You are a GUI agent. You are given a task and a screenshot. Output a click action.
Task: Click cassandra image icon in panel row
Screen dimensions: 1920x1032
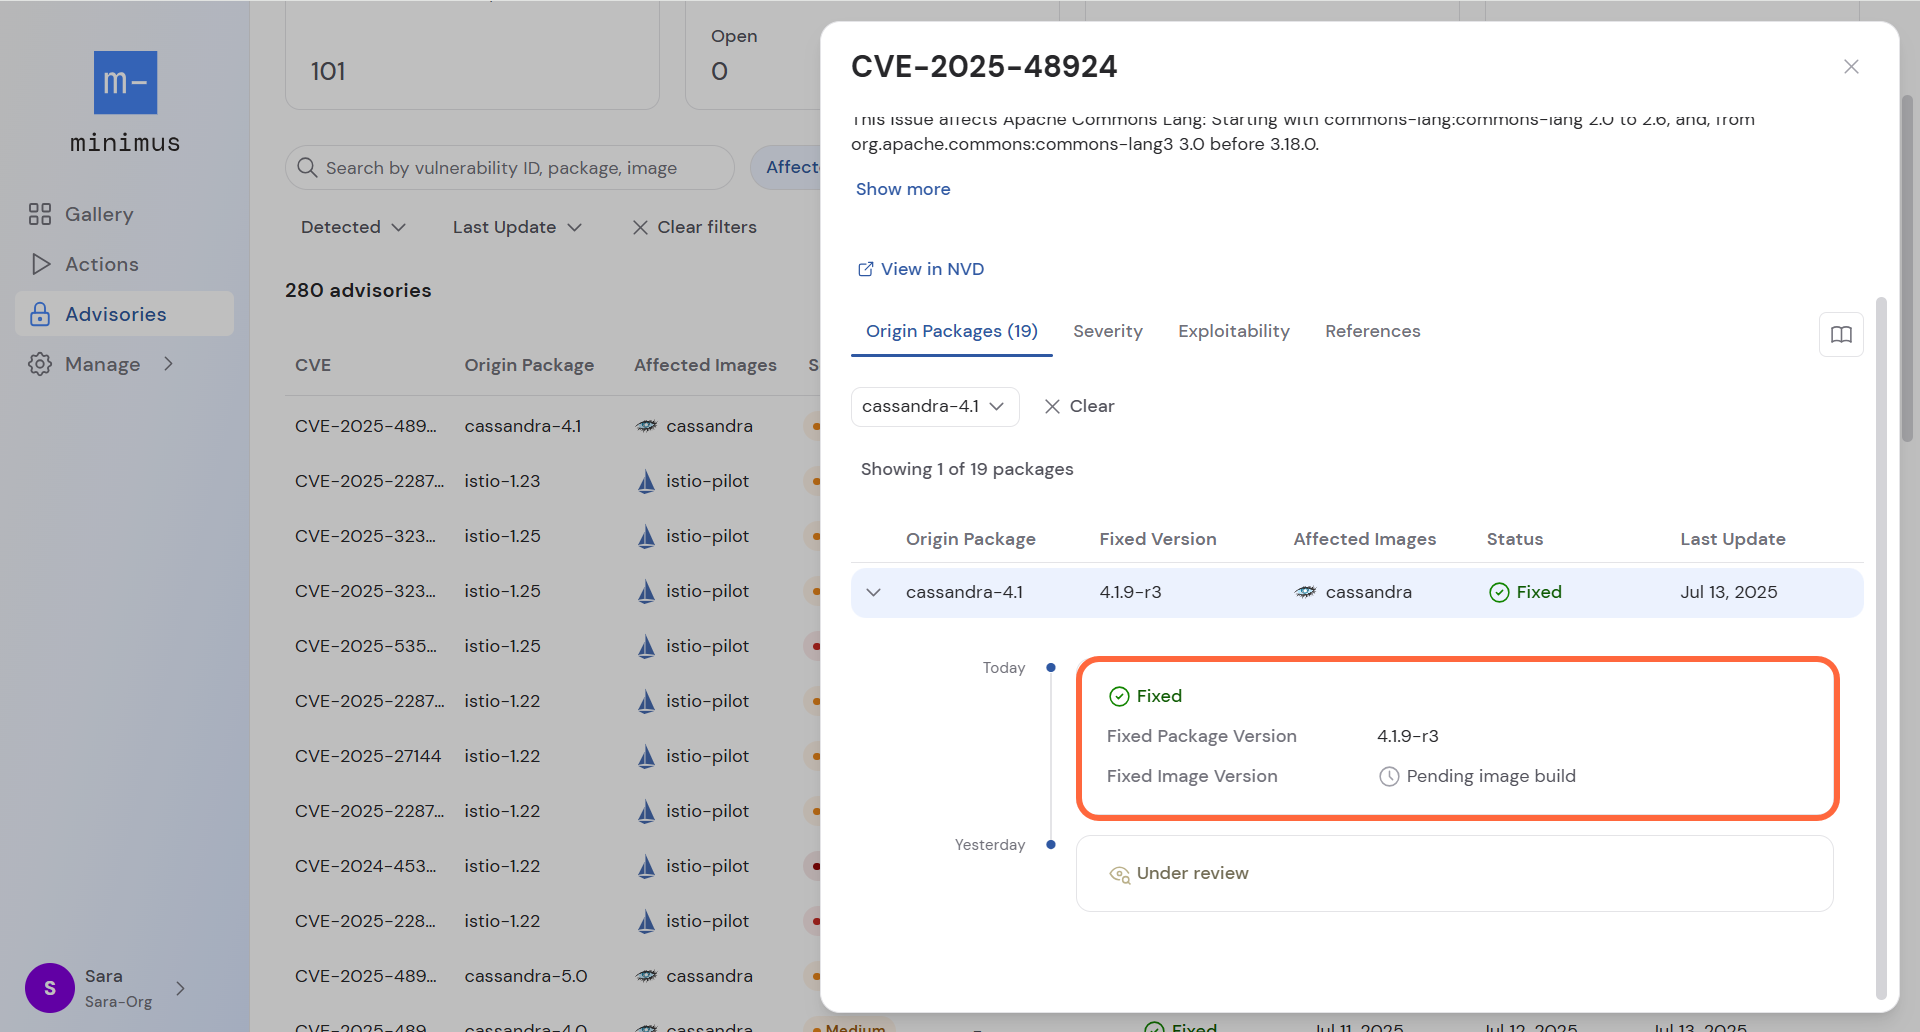coord(1305,592)
